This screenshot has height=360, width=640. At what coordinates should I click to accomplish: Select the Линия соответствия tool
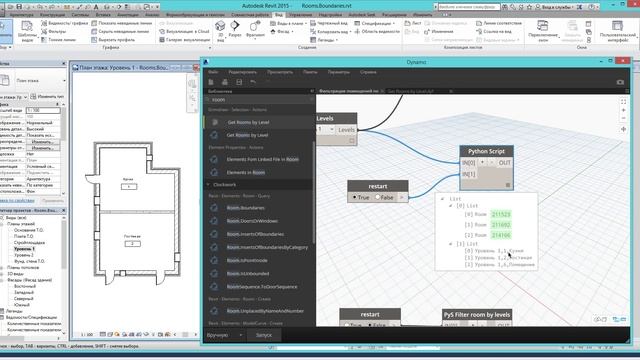coord(499,23)
